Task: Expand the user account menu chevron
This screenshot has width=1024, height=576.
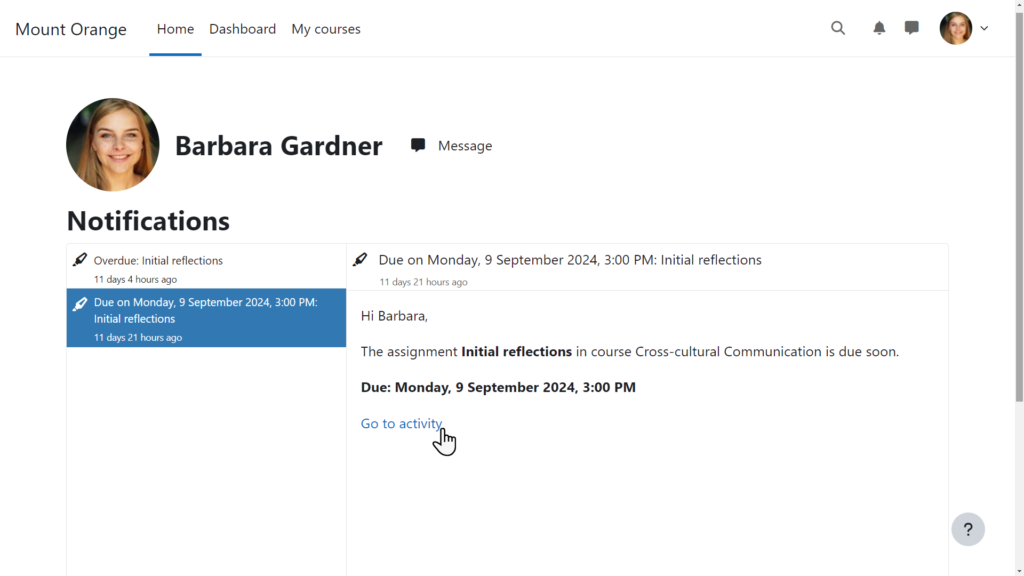Action: [985, 28]
